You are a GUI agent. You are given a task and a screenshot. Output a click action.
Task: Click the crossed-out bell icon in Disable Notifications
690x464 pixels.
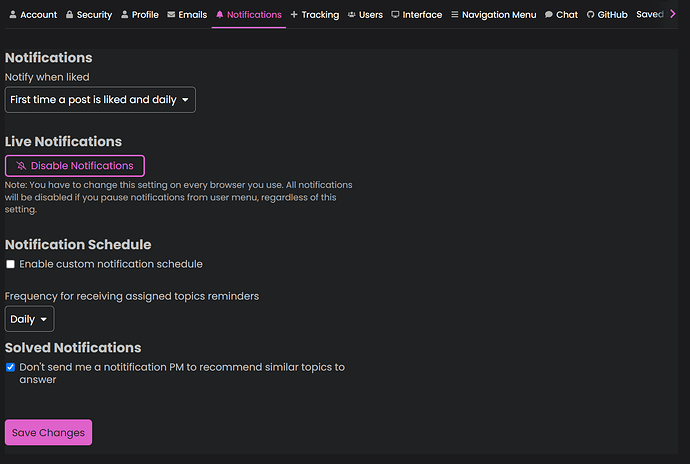[21, 166]
